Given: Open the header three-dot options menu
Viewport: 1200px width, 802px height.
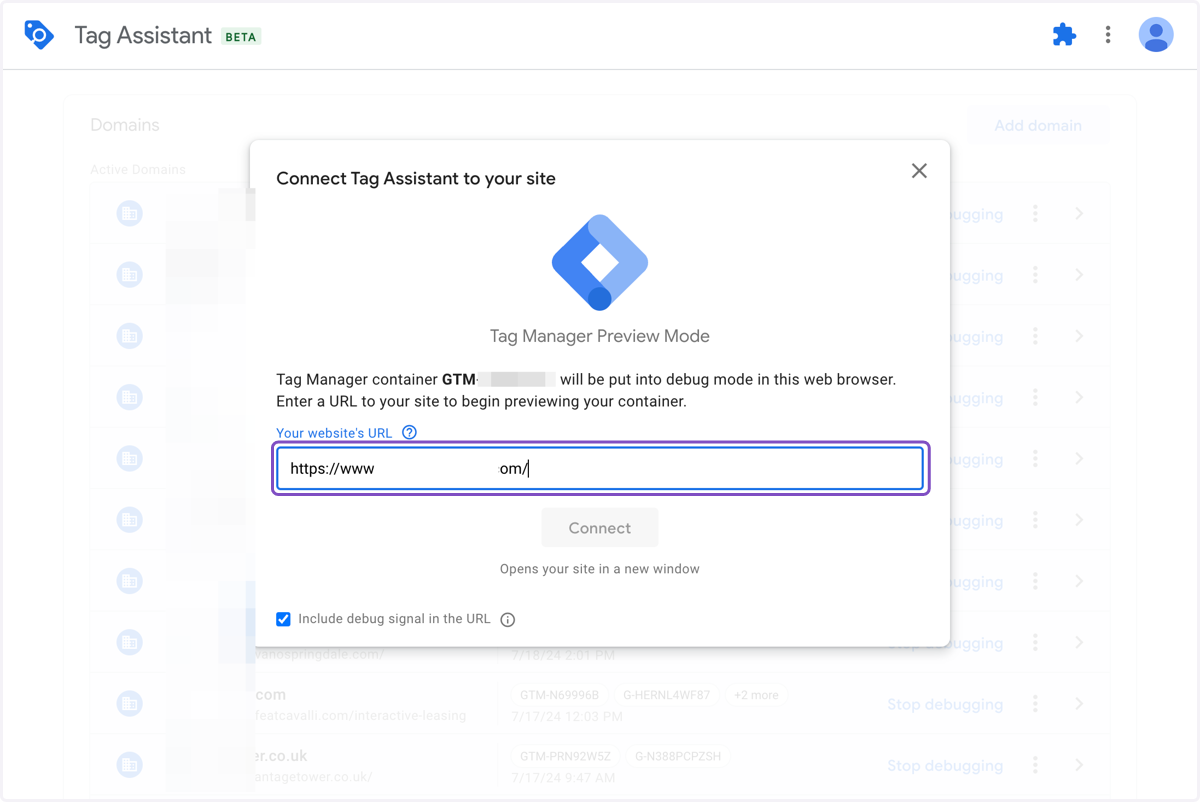Looking at the screenshot, I should 1108,35.
